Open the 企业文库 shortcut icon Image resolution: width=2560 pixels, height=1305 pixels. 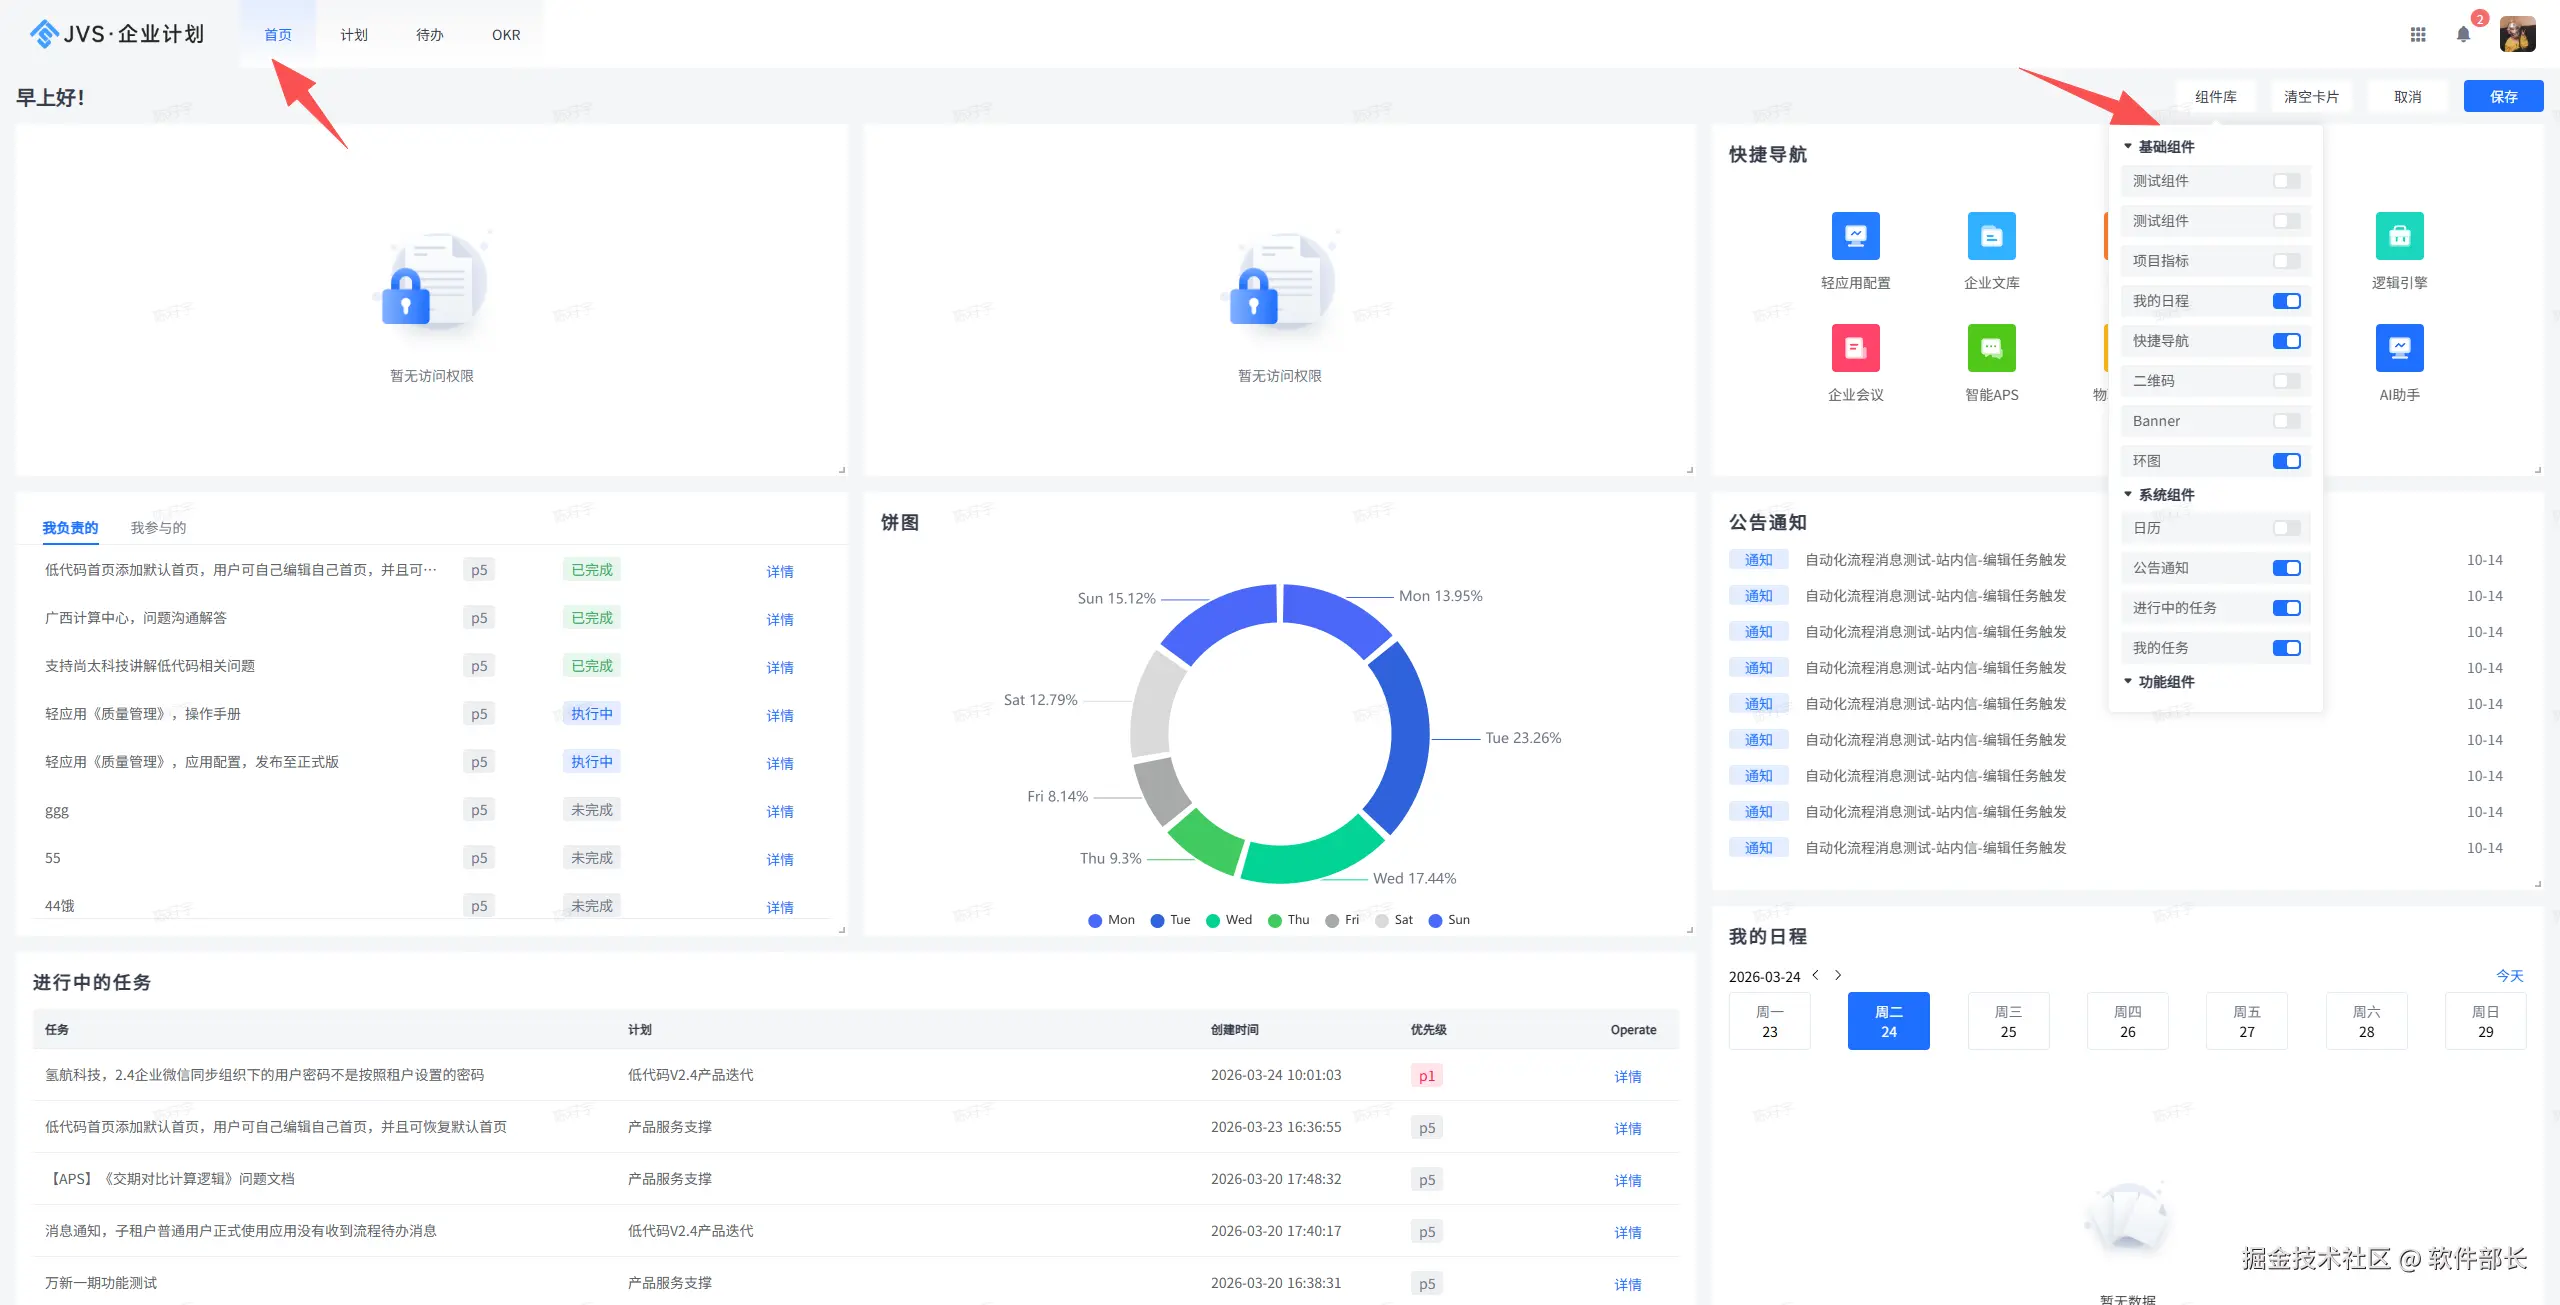(x=1991, y=236)
